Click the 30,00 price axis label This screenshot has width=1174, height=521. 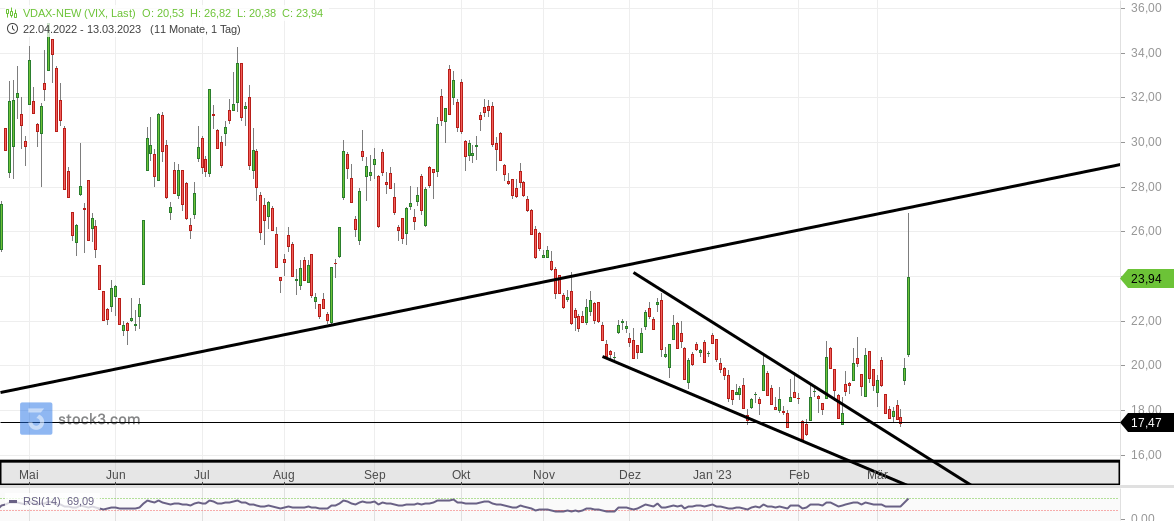(x=1146, y=141)
